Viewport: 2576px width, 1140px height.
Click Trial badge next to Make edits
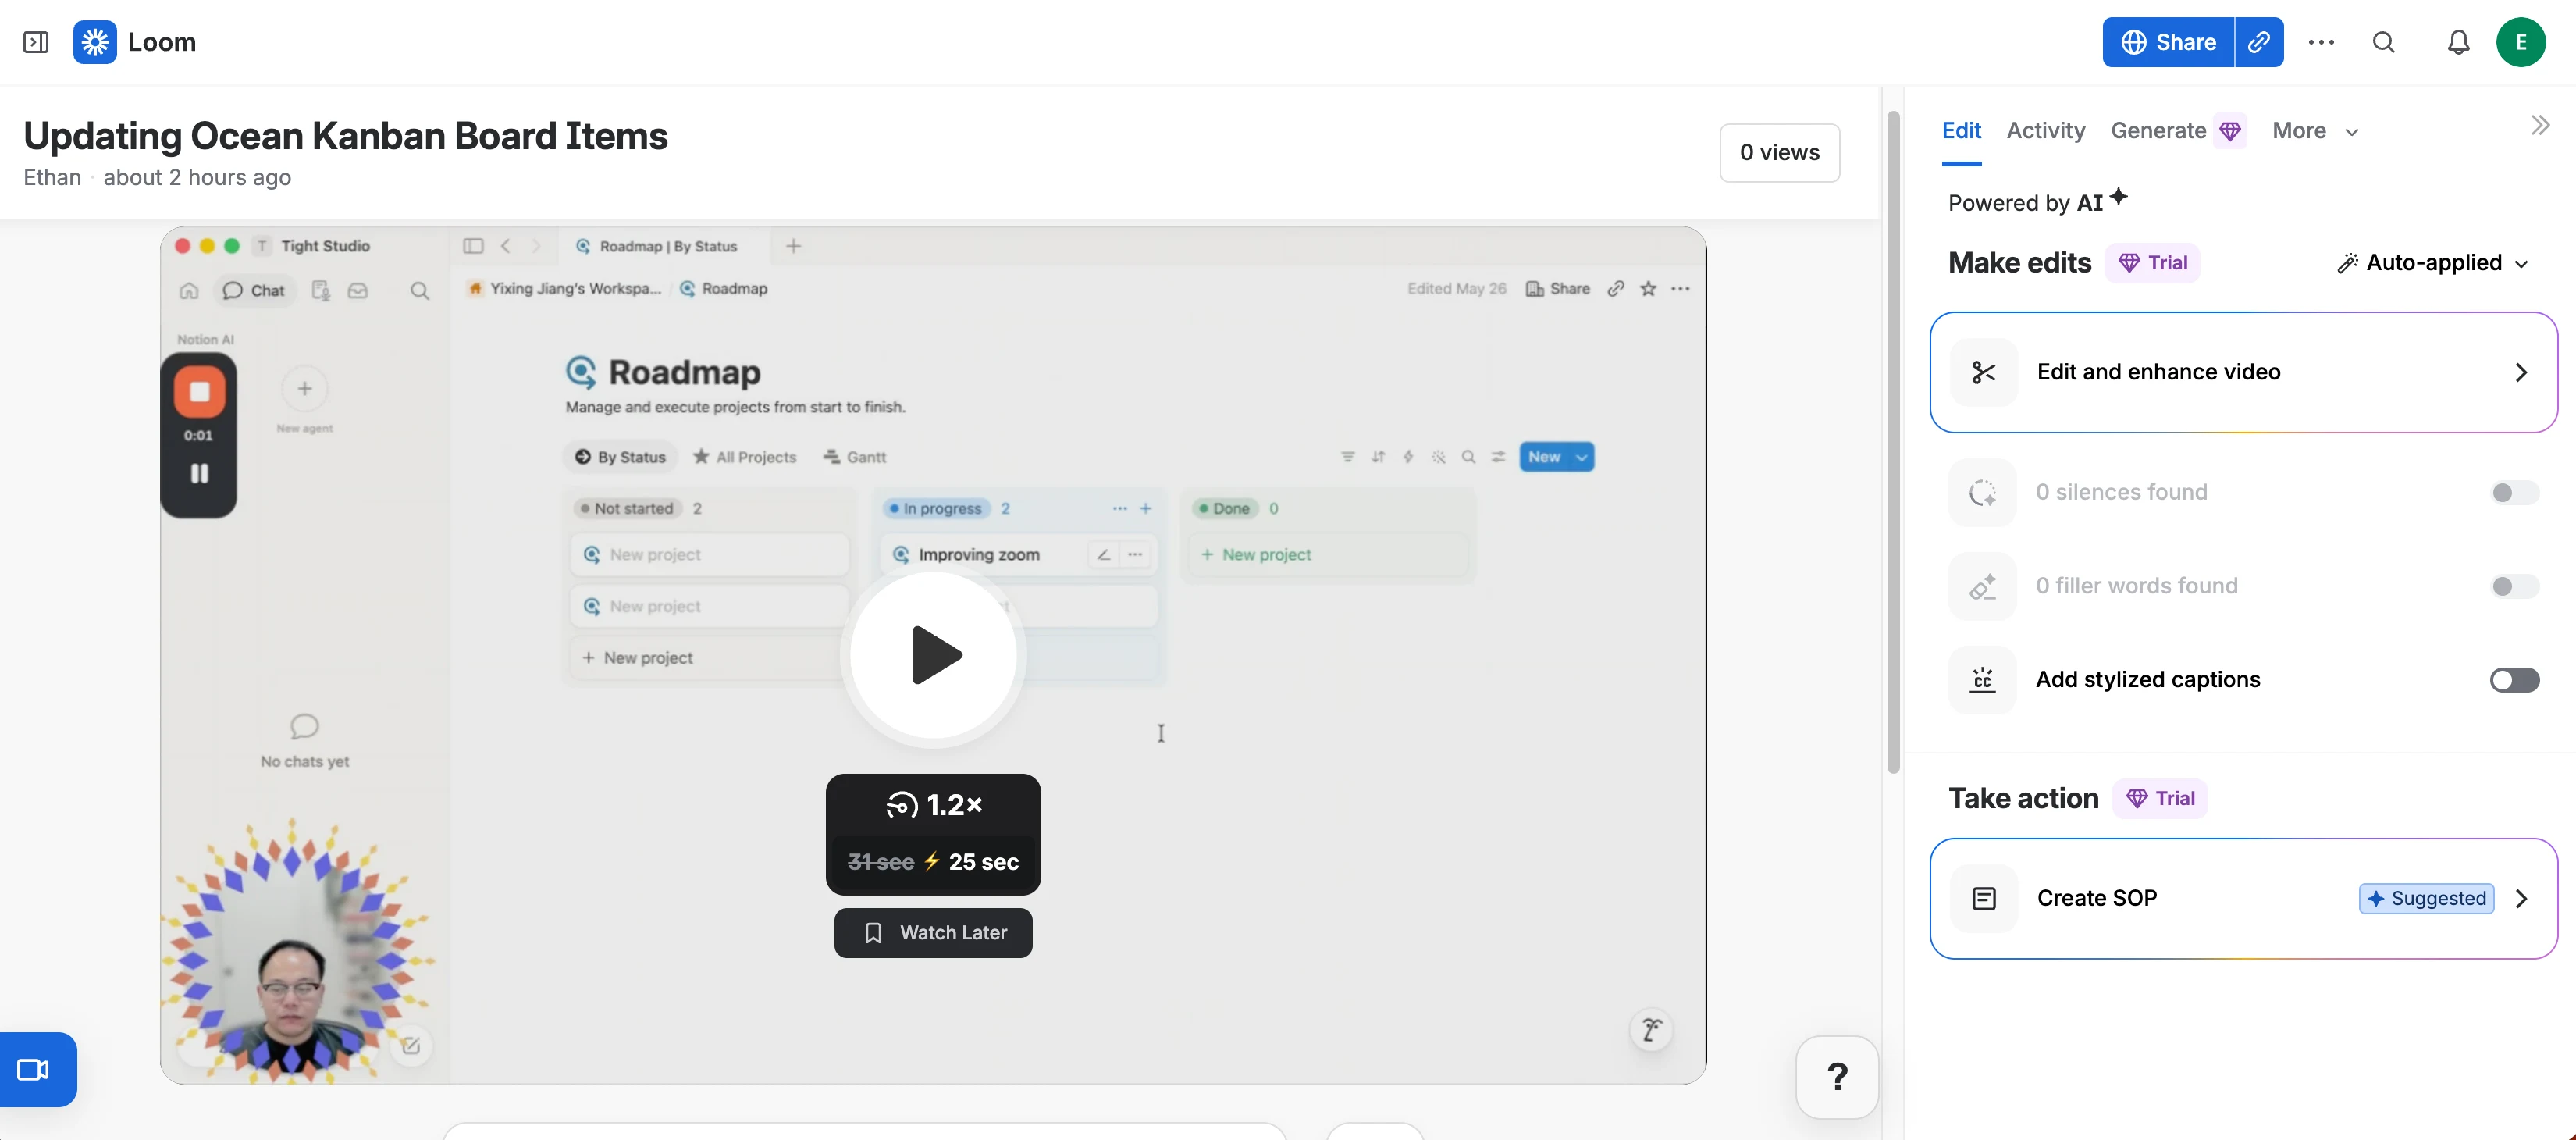[x=2152, y=263]
